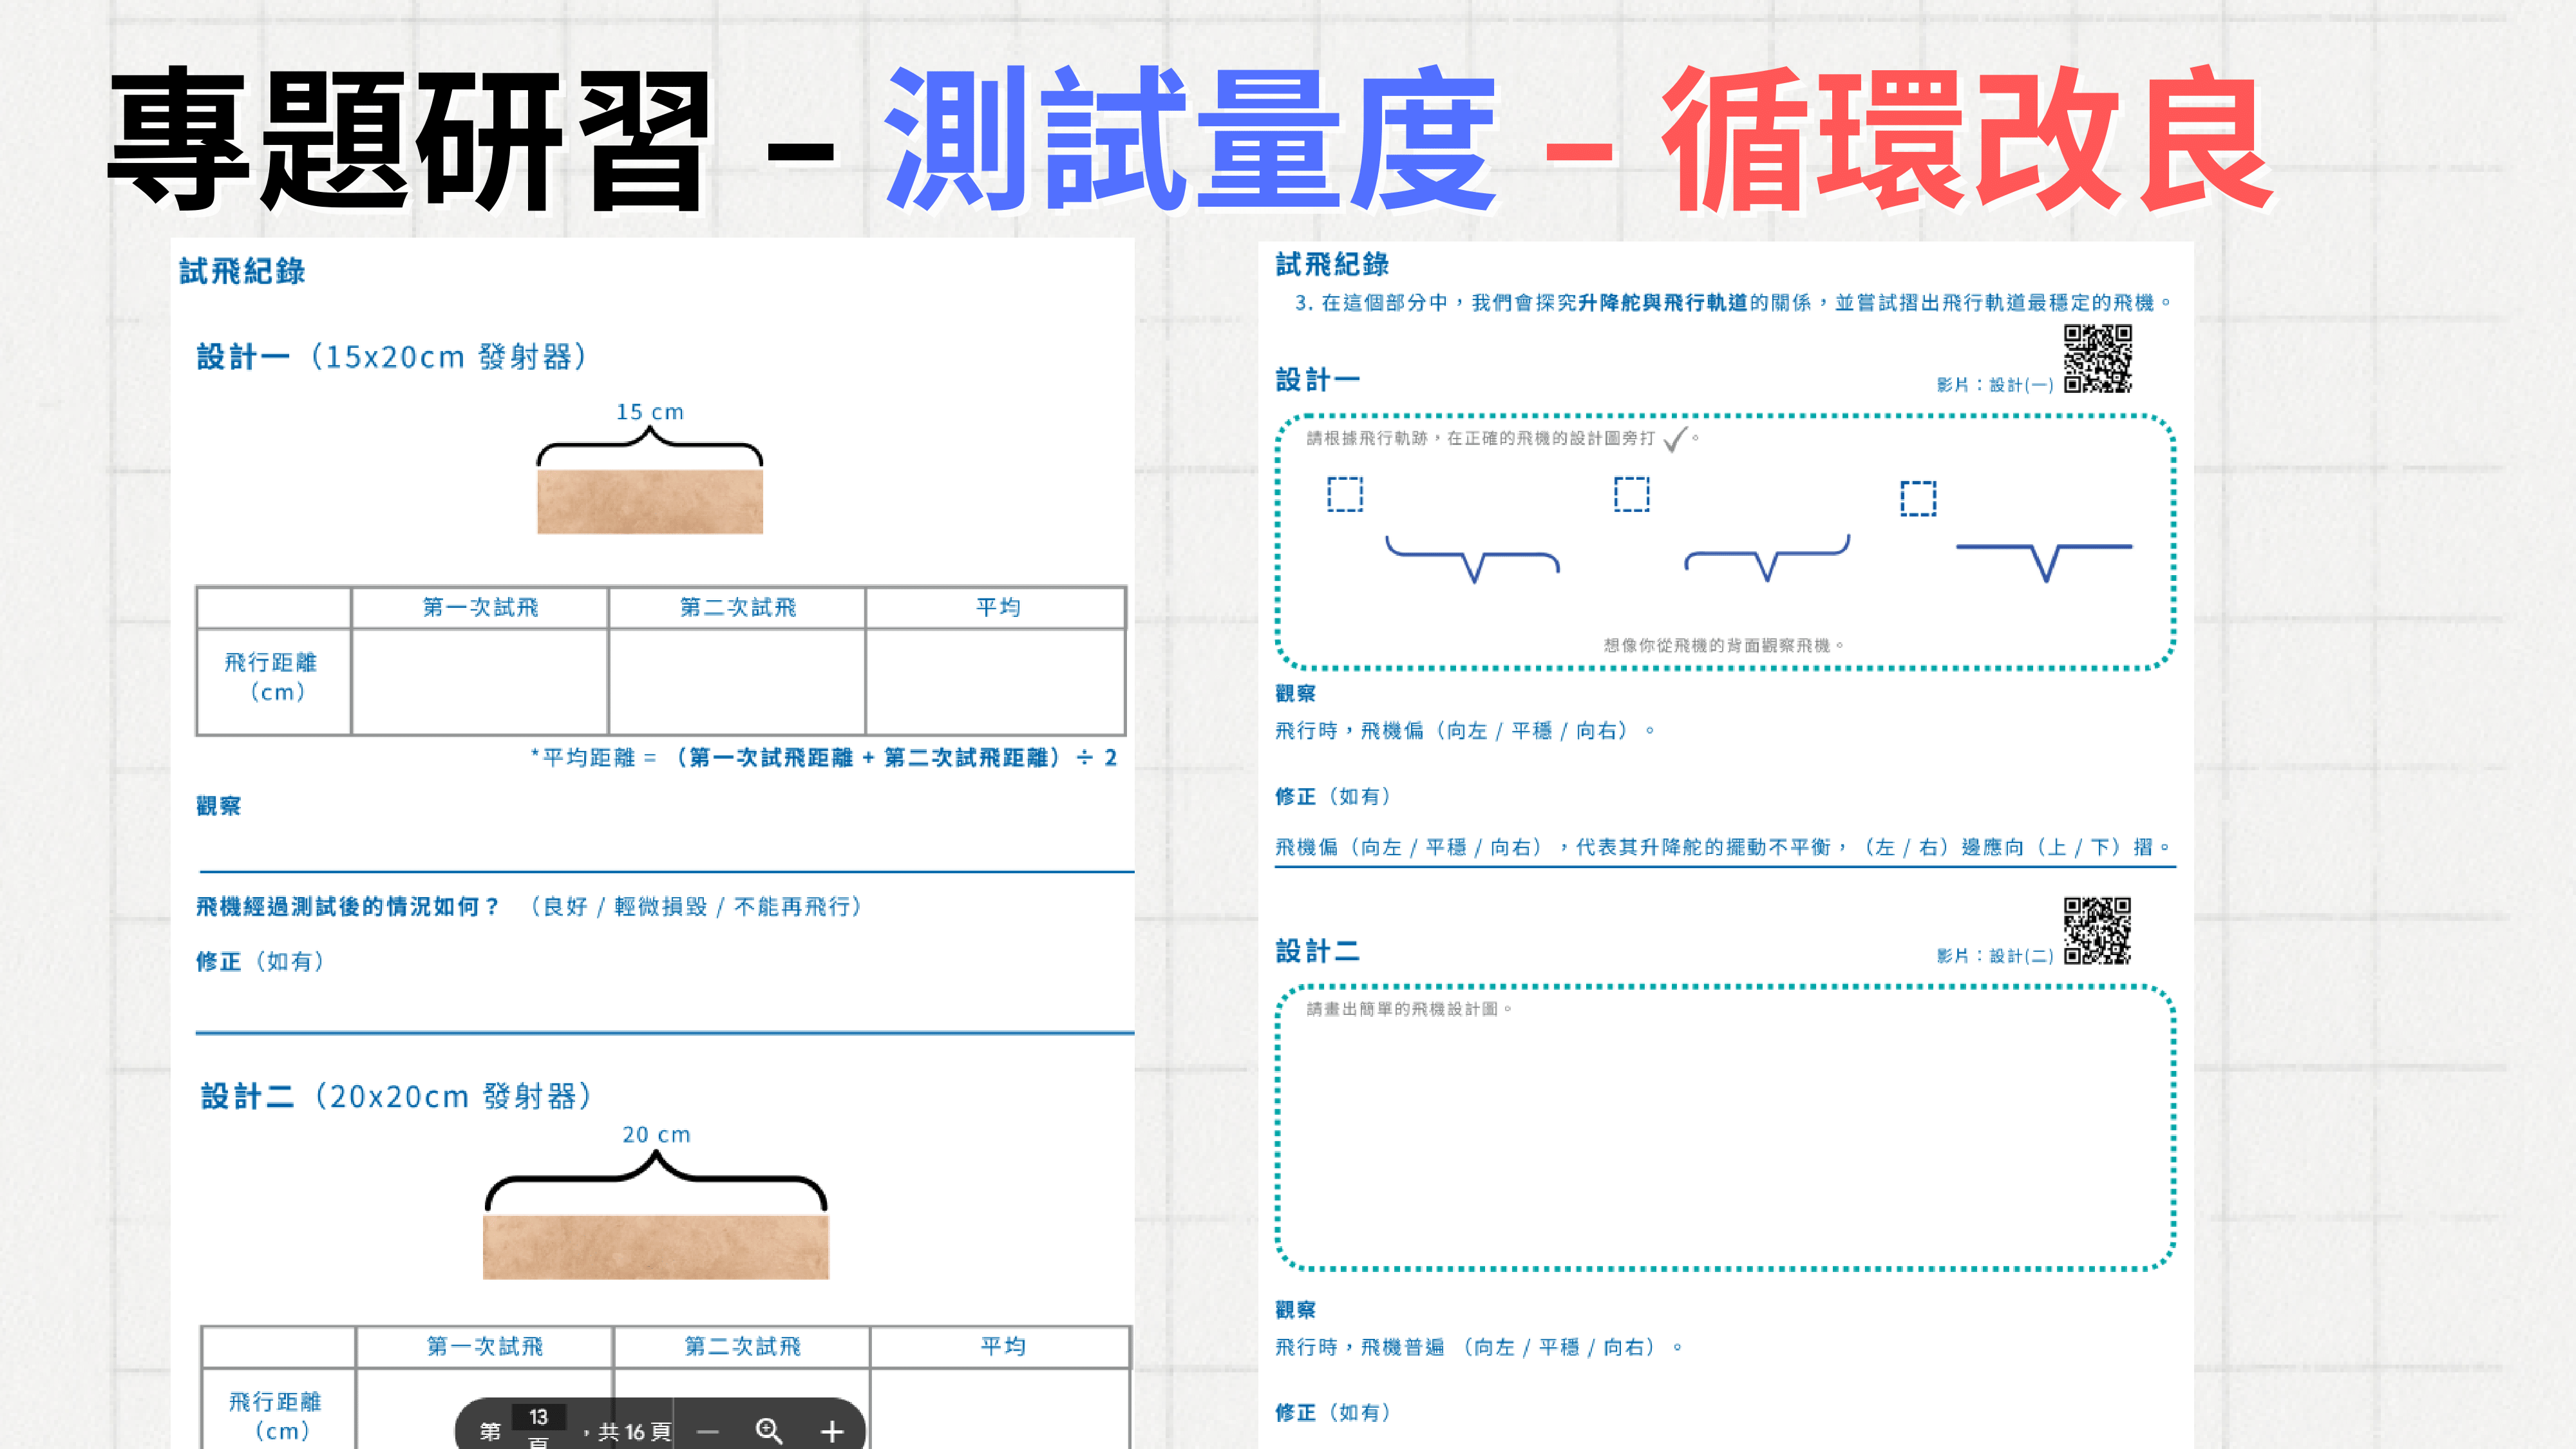Screen dimensions: 2576x1449
Task: Click the 影片:設計(二) video label
Action: 1994,956
